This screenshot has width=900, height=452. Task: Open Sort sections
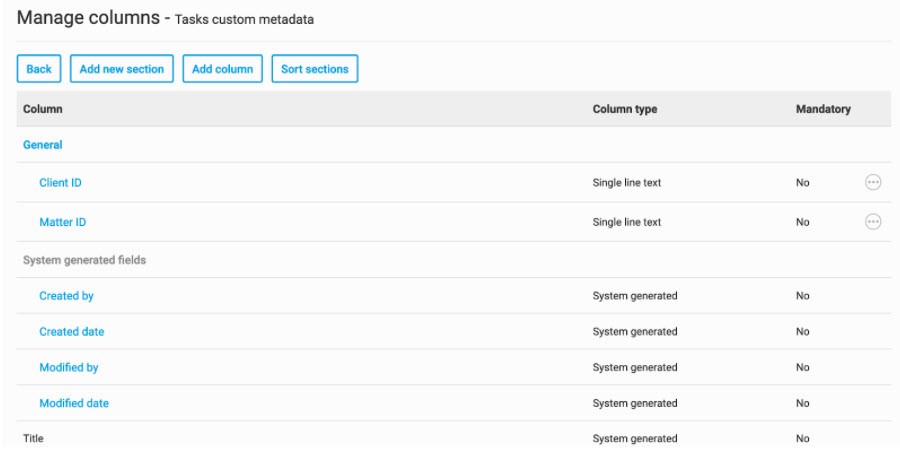click(314, 69)
